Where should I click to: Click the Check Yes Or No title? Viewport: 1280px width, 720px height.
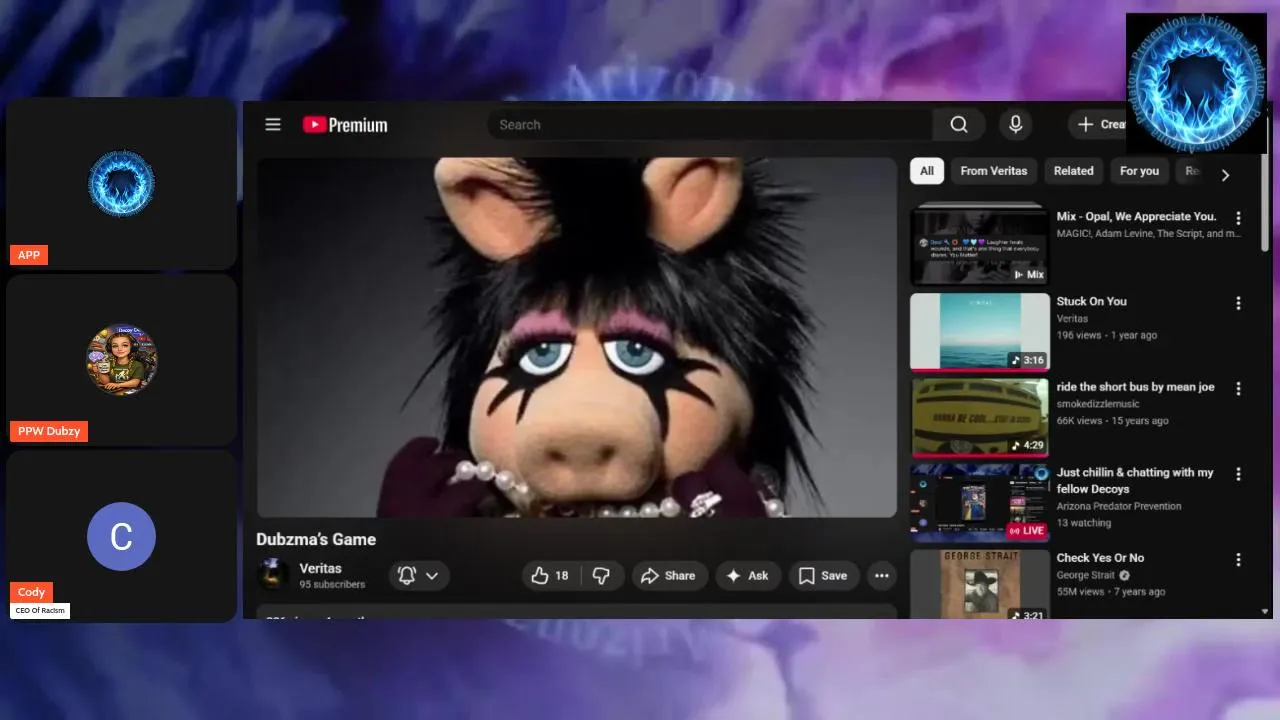pos(1101,558)
